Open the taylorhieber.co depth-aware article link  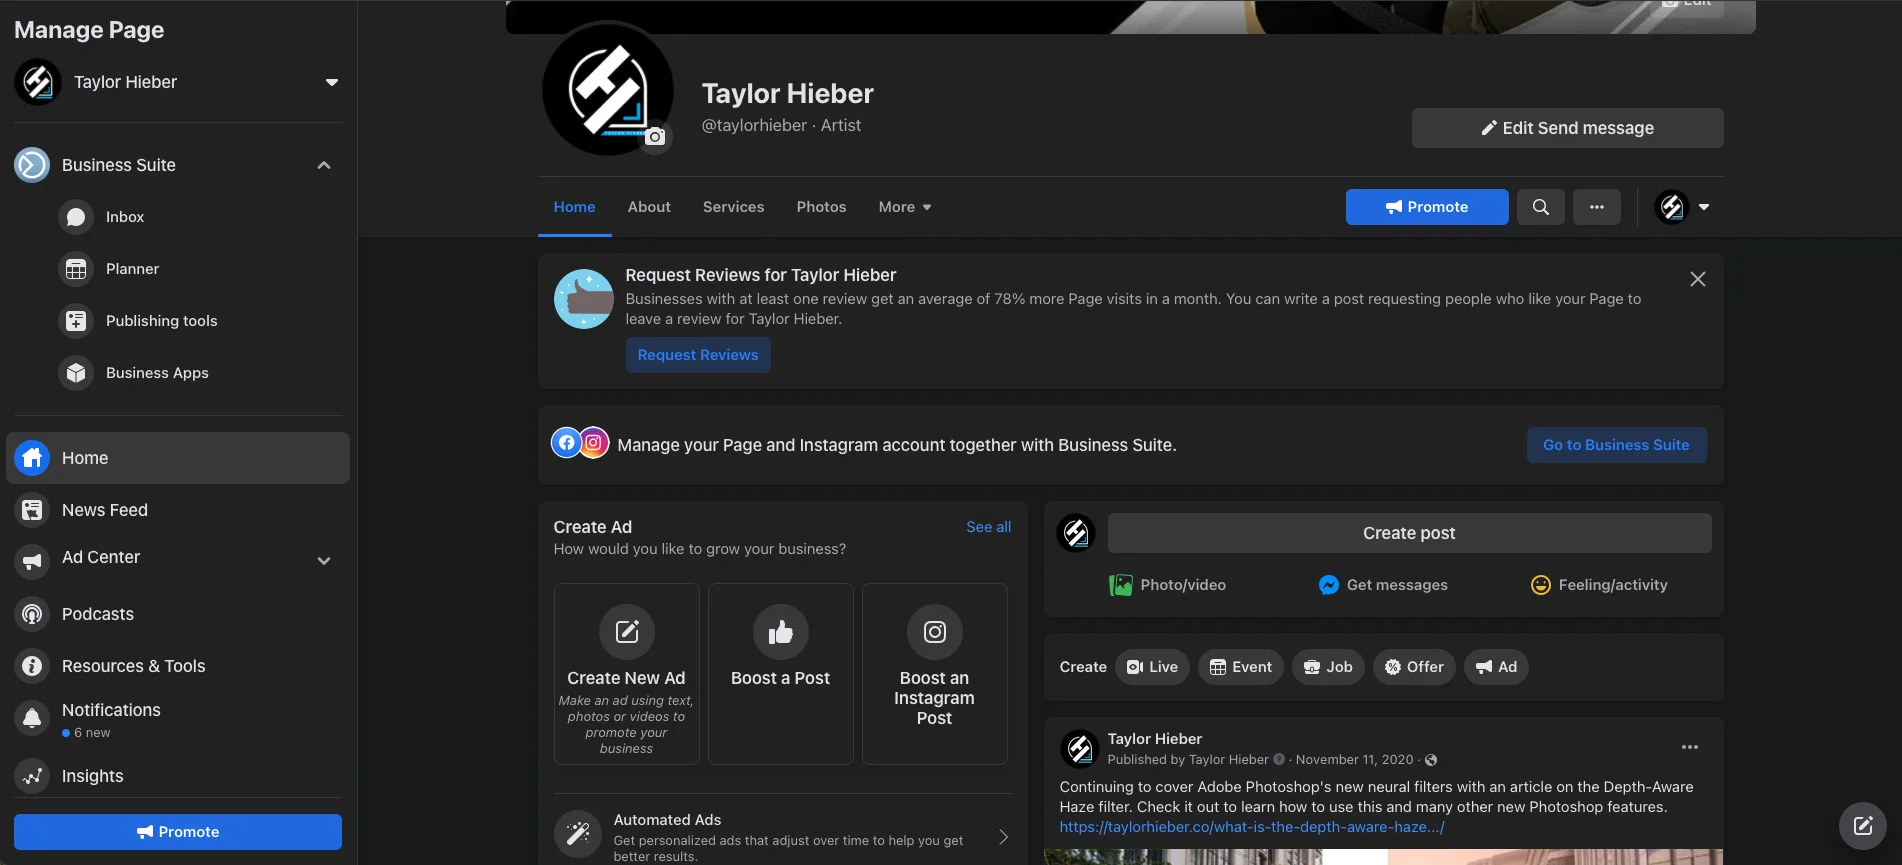(x=1252, y=827)
